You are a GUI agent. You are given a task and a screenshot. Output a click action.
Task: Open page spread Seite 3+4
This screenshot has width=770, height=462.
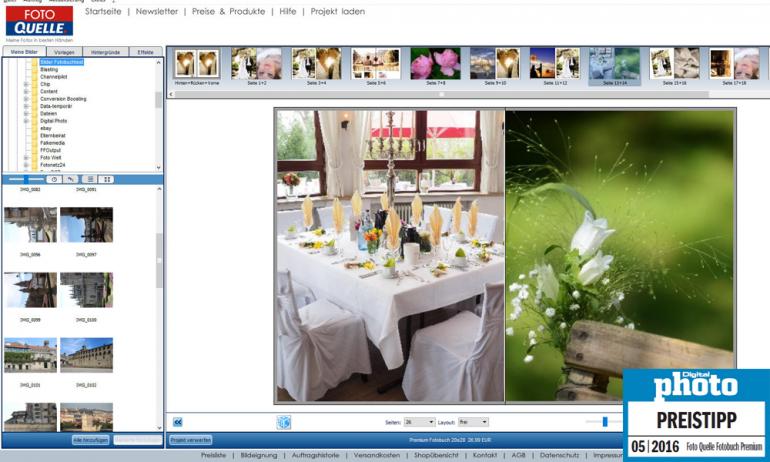(x=316, y=67)
